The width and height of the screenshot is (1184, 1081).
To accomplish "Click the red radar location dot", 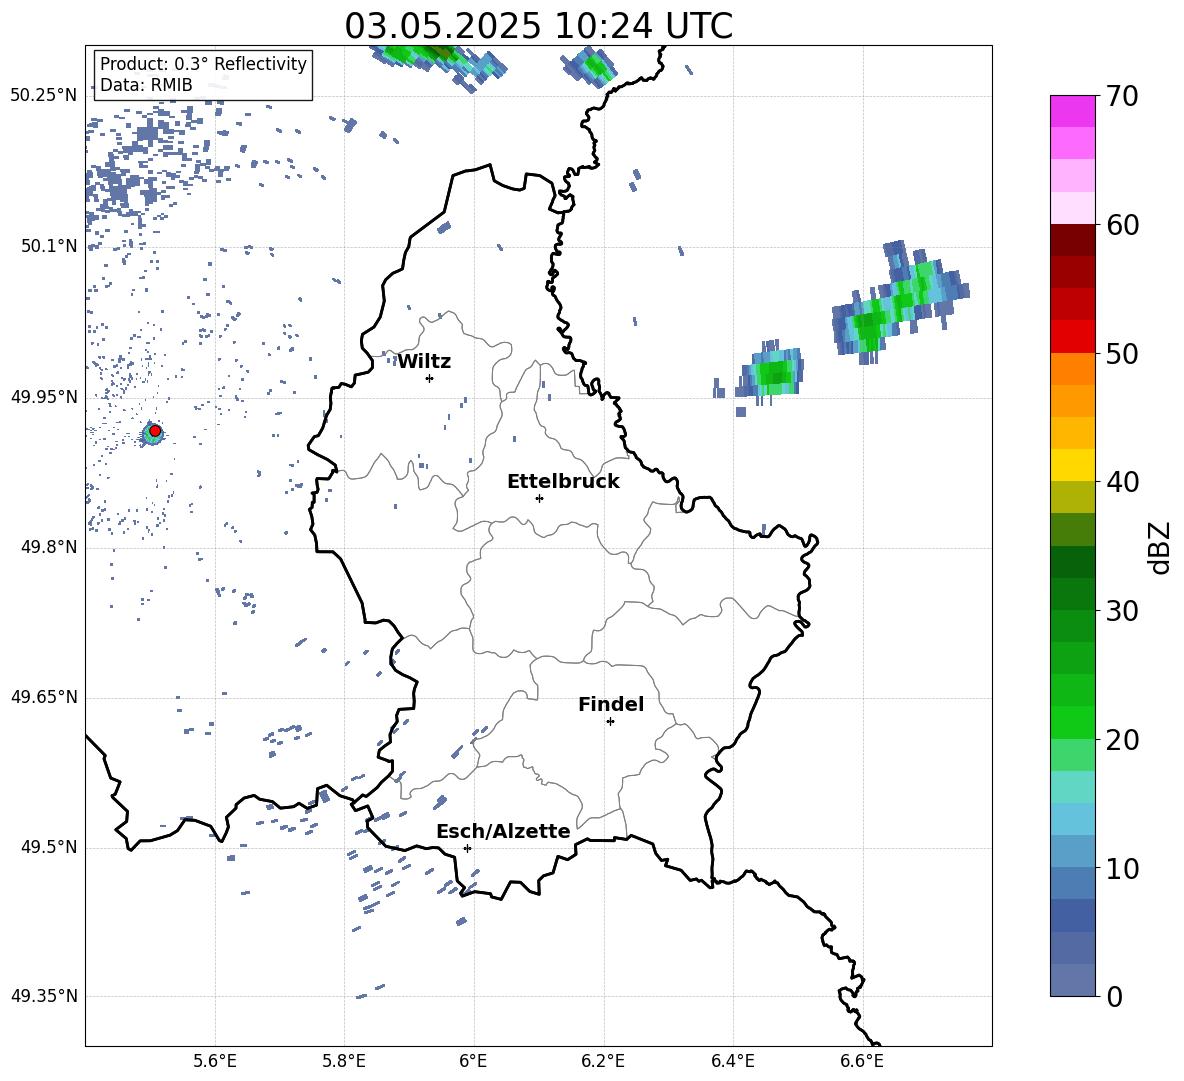I will click(155, 431).
